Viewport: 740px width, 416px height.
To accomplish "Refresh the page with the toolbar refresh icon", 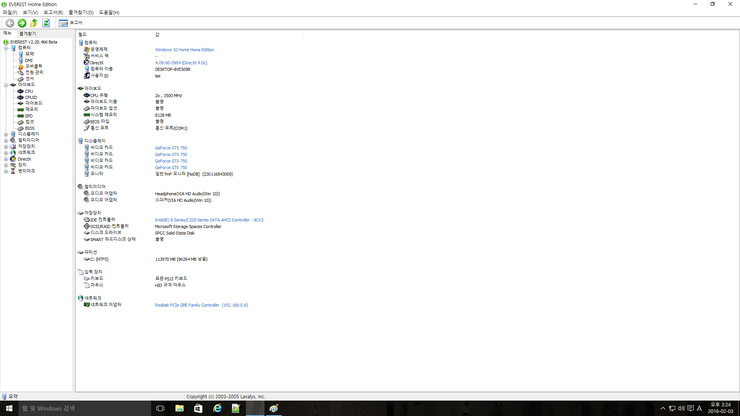I will point(46,23).
